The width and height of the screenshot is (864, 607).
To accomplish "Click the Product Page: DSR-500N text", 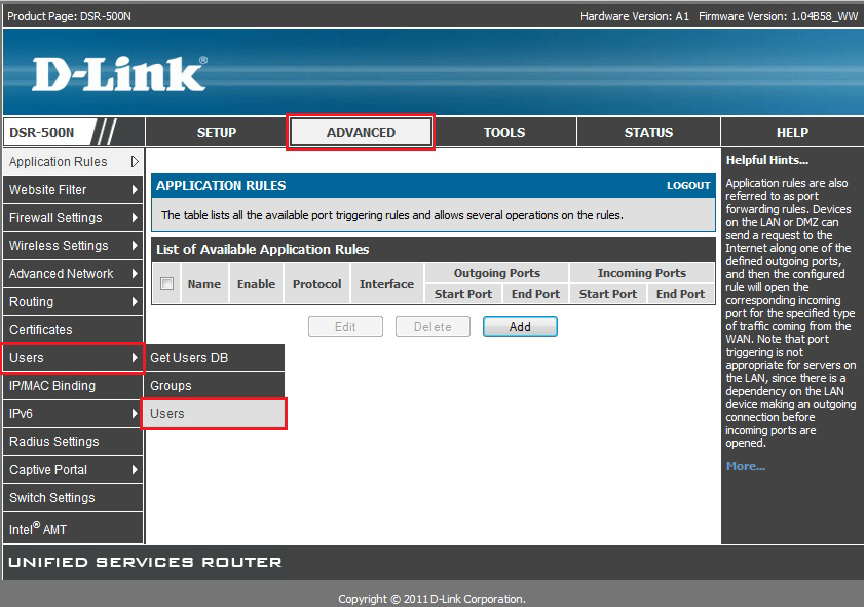I will click(69, 16).
